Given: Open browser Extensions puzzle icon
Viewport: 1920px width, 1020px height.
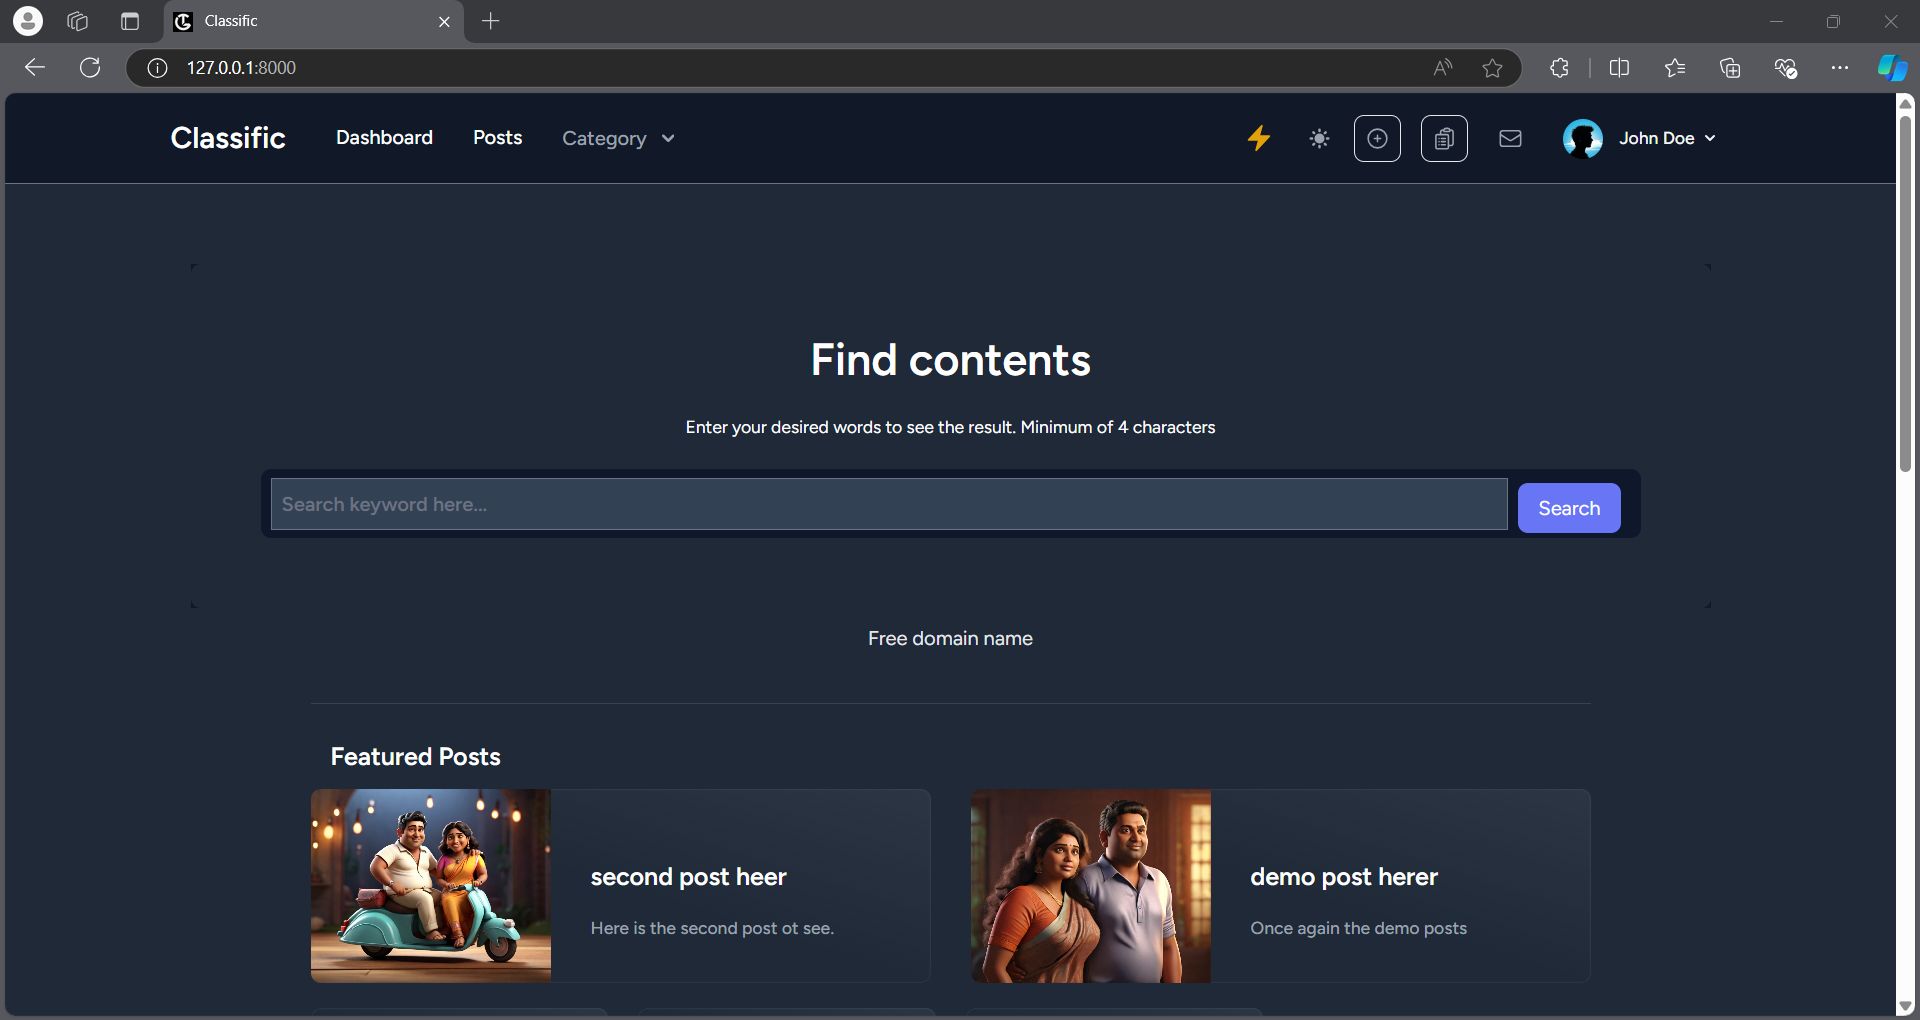Looking at the screenshot, I should (1559, 68).
